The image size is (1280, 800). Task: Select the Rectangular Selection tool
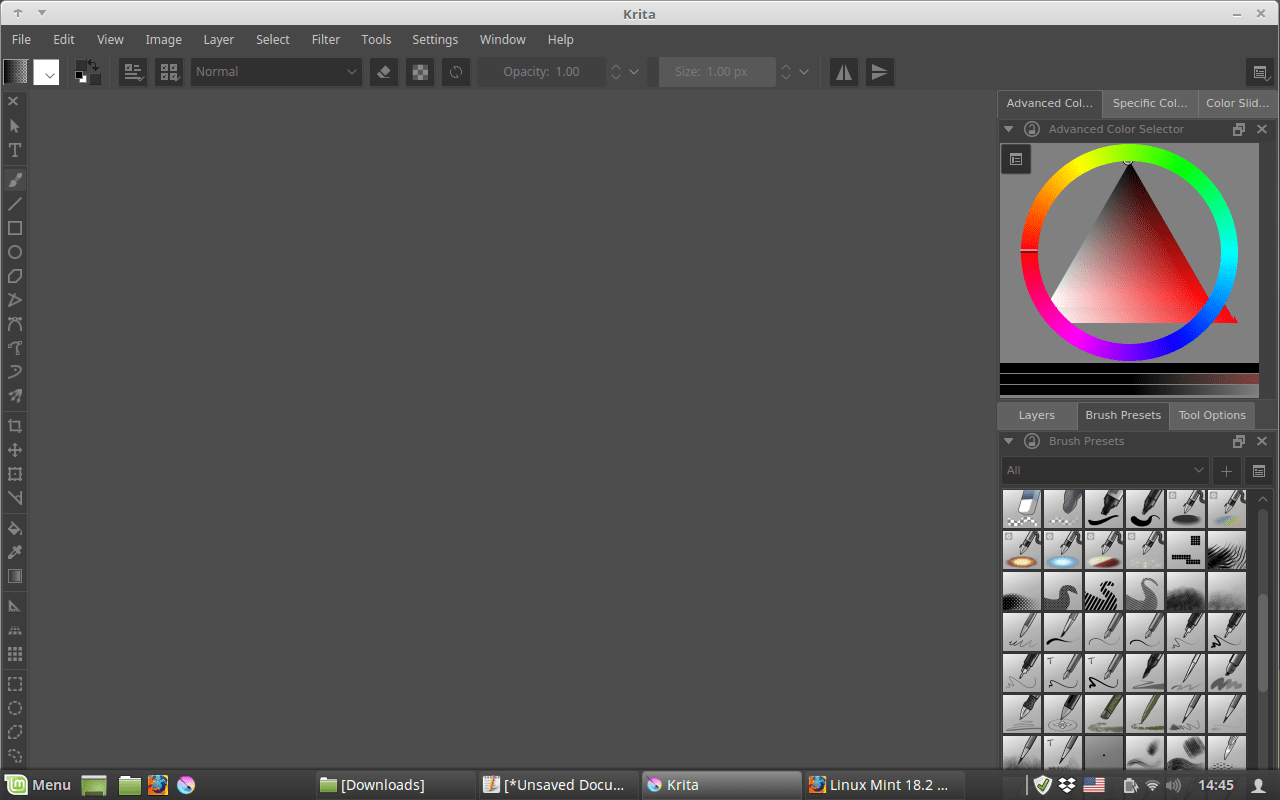(x=15, y=684)
